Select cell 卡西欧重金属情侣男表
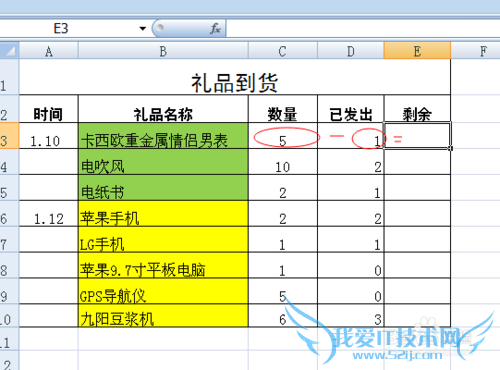 (163, 136)
